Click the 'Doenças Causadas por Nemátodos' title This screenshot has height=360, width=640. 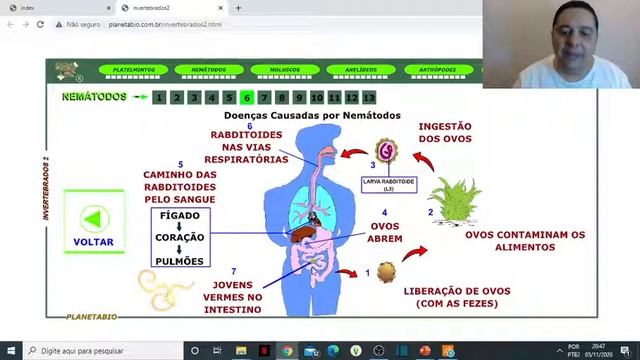pyautogui.click(x=312, y=116)
